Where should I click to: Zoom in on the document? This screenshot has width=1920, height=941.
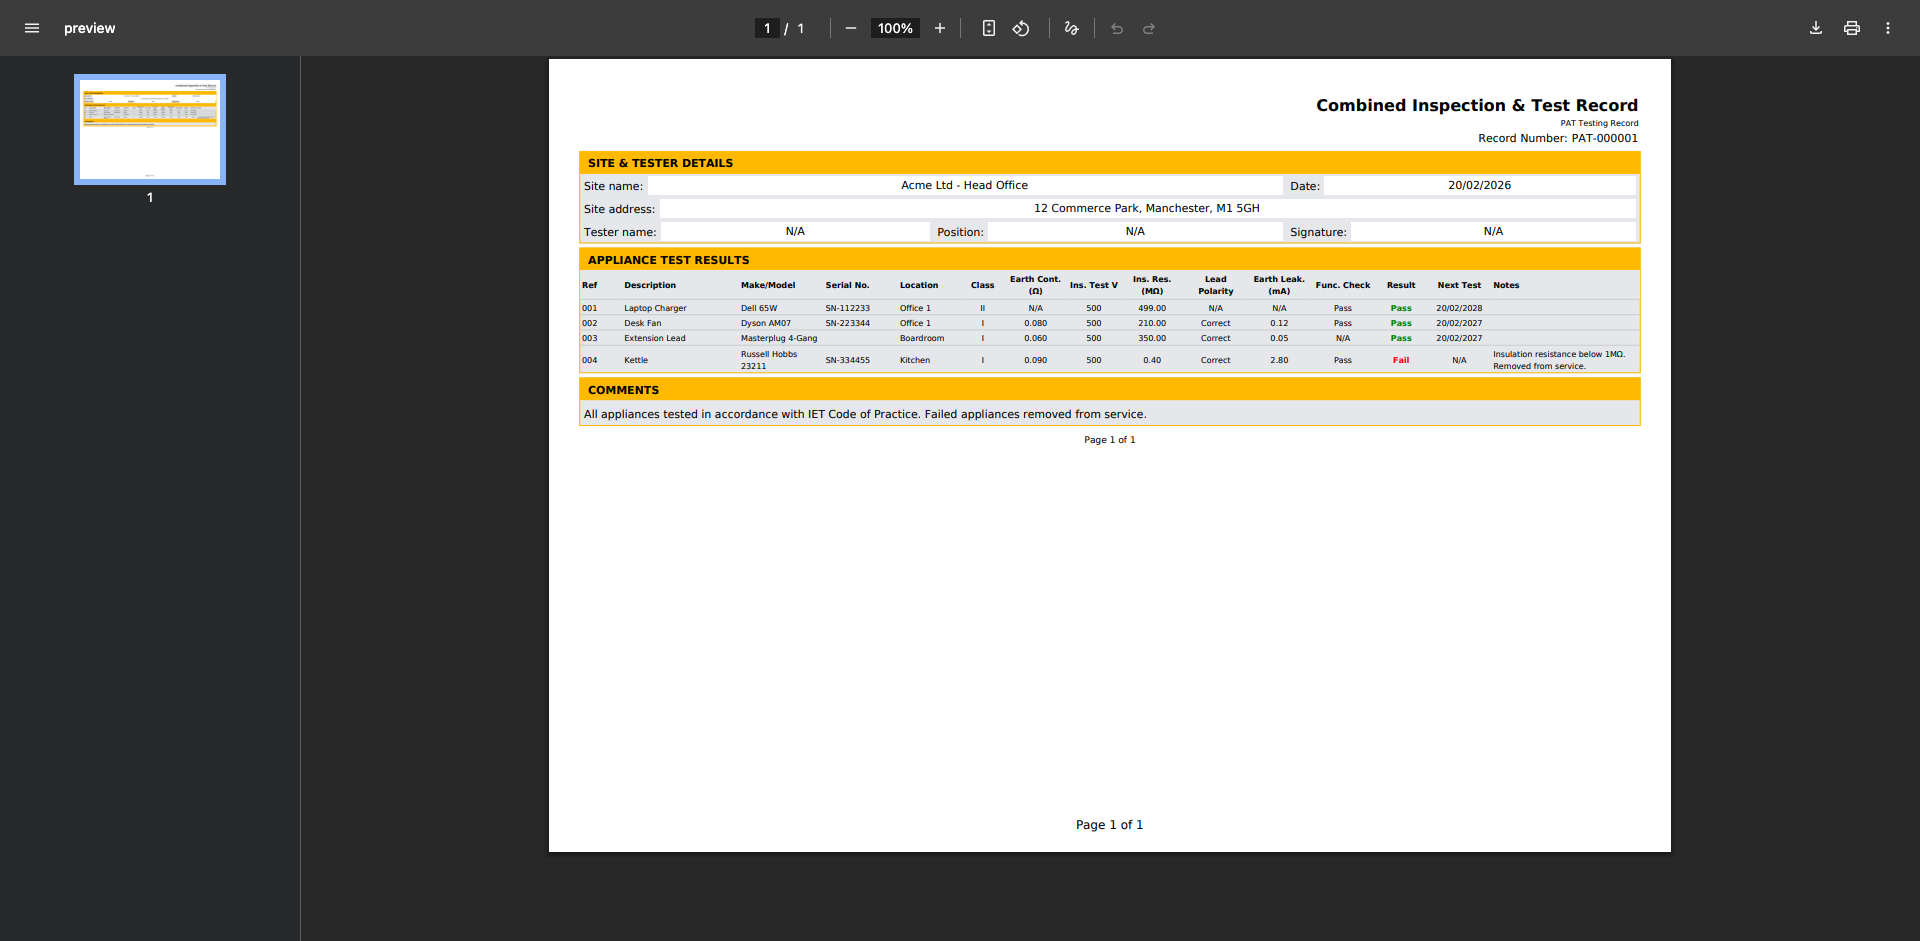939,28
